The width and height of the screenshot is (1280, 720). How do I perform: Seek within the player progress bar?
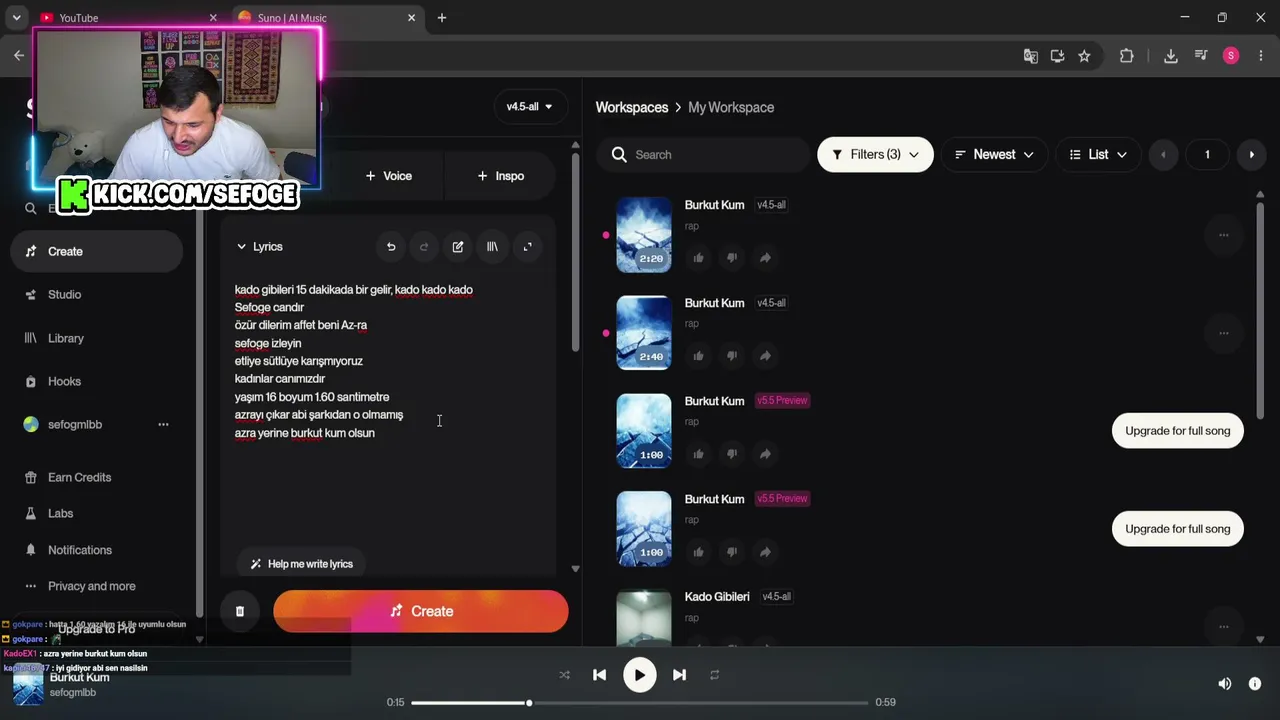(x=640, y=703)
